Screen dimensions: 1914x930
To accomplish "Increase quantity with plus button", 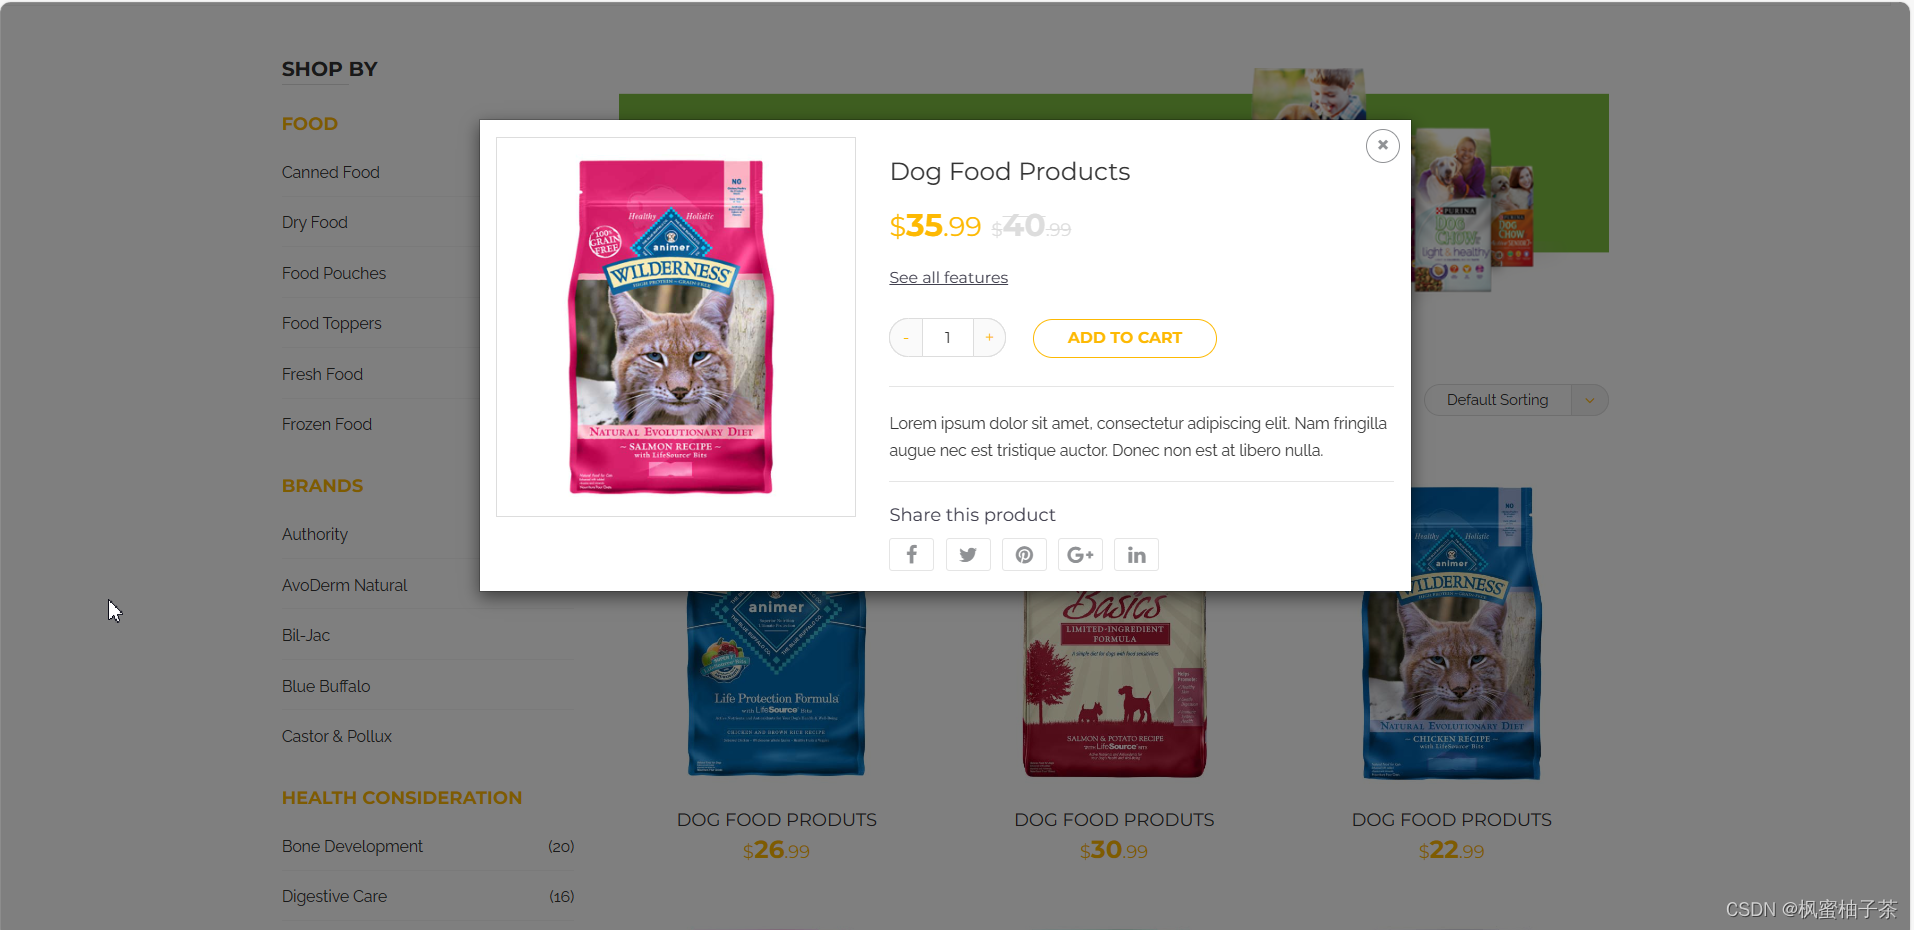I will pos(989,338).
